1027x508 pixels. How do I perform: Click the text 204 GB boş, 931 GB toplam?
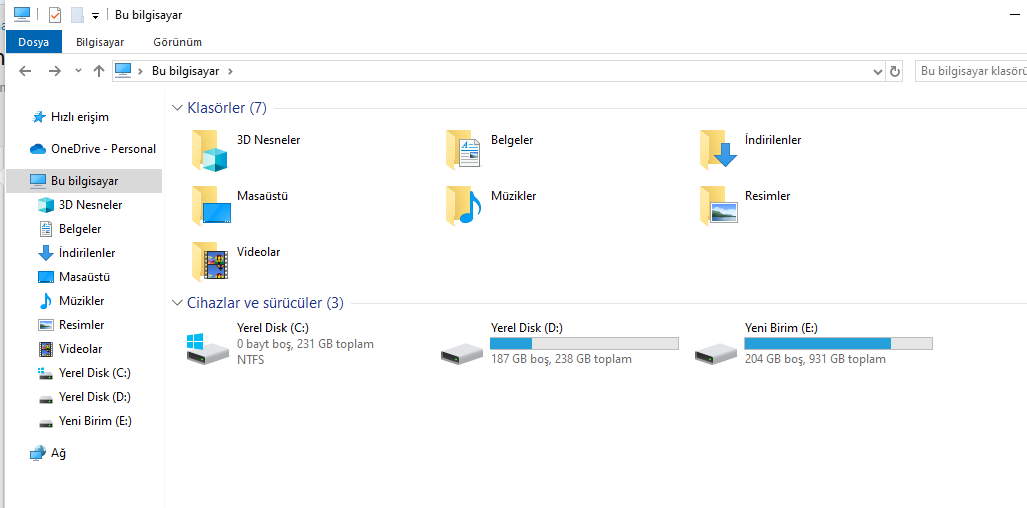(815, 359)
